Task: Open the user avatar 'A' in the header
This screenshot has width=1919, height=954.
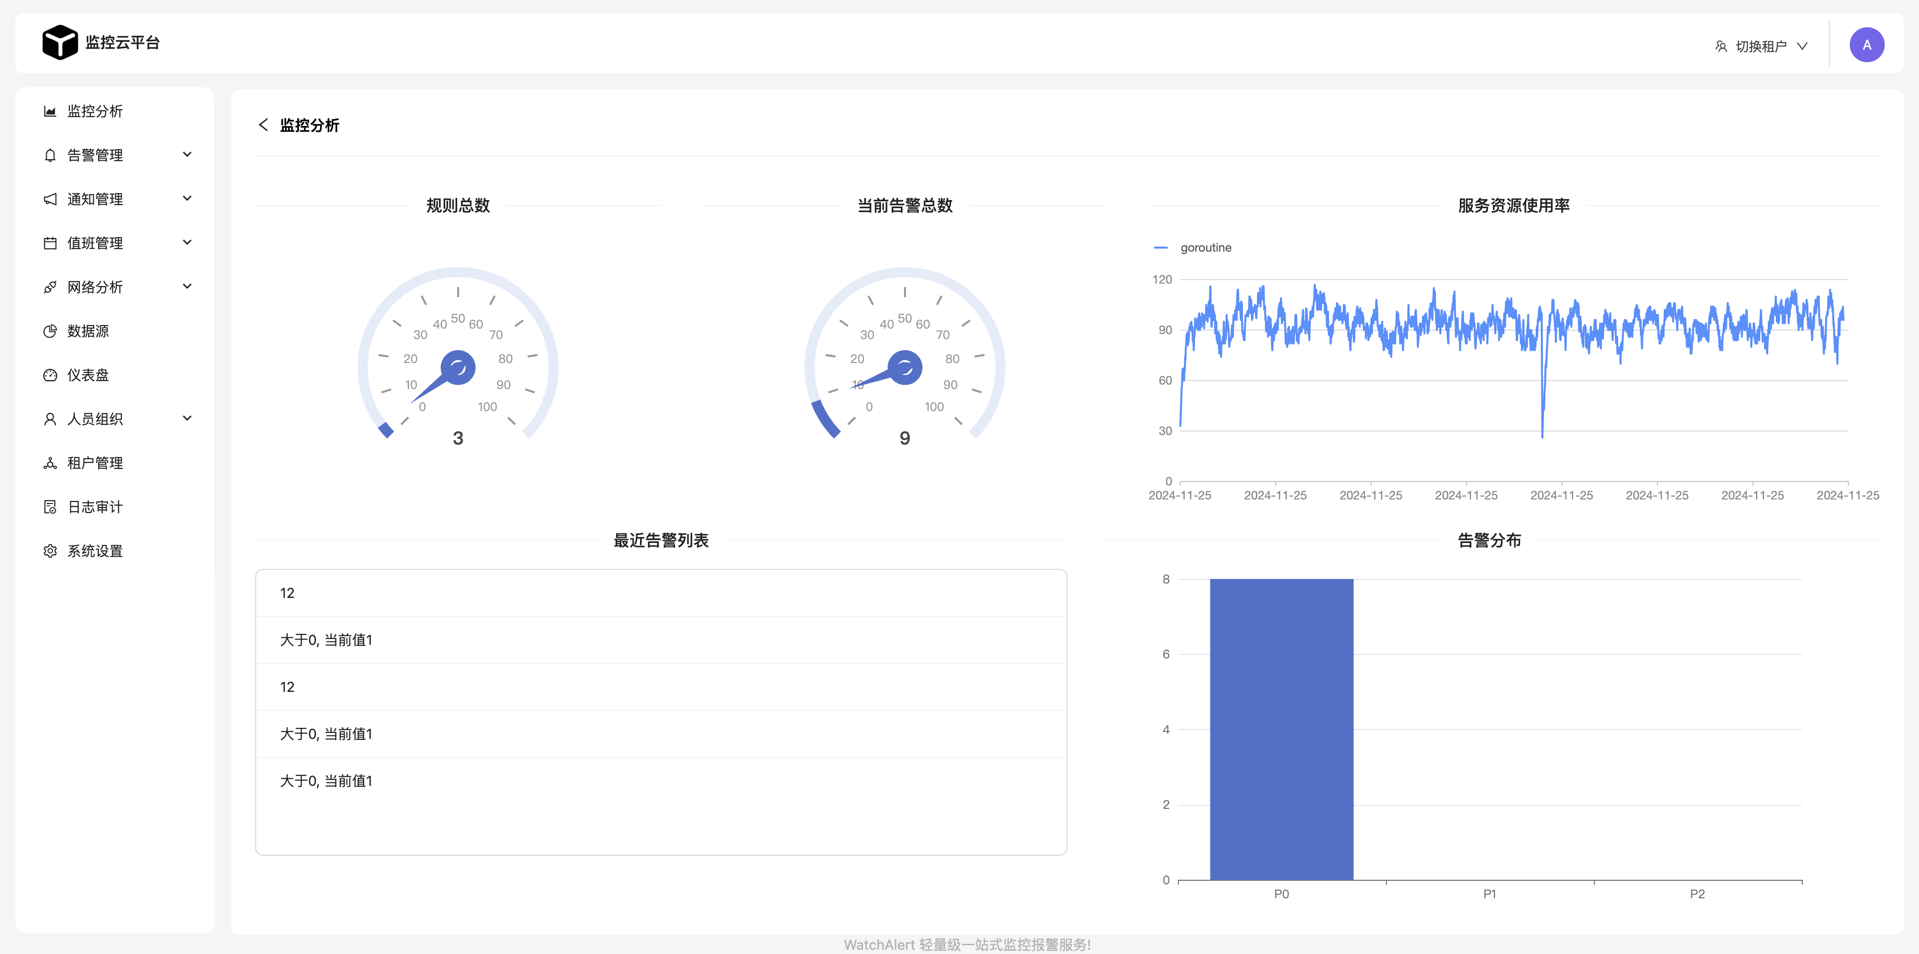Action: coord(1866,45)
